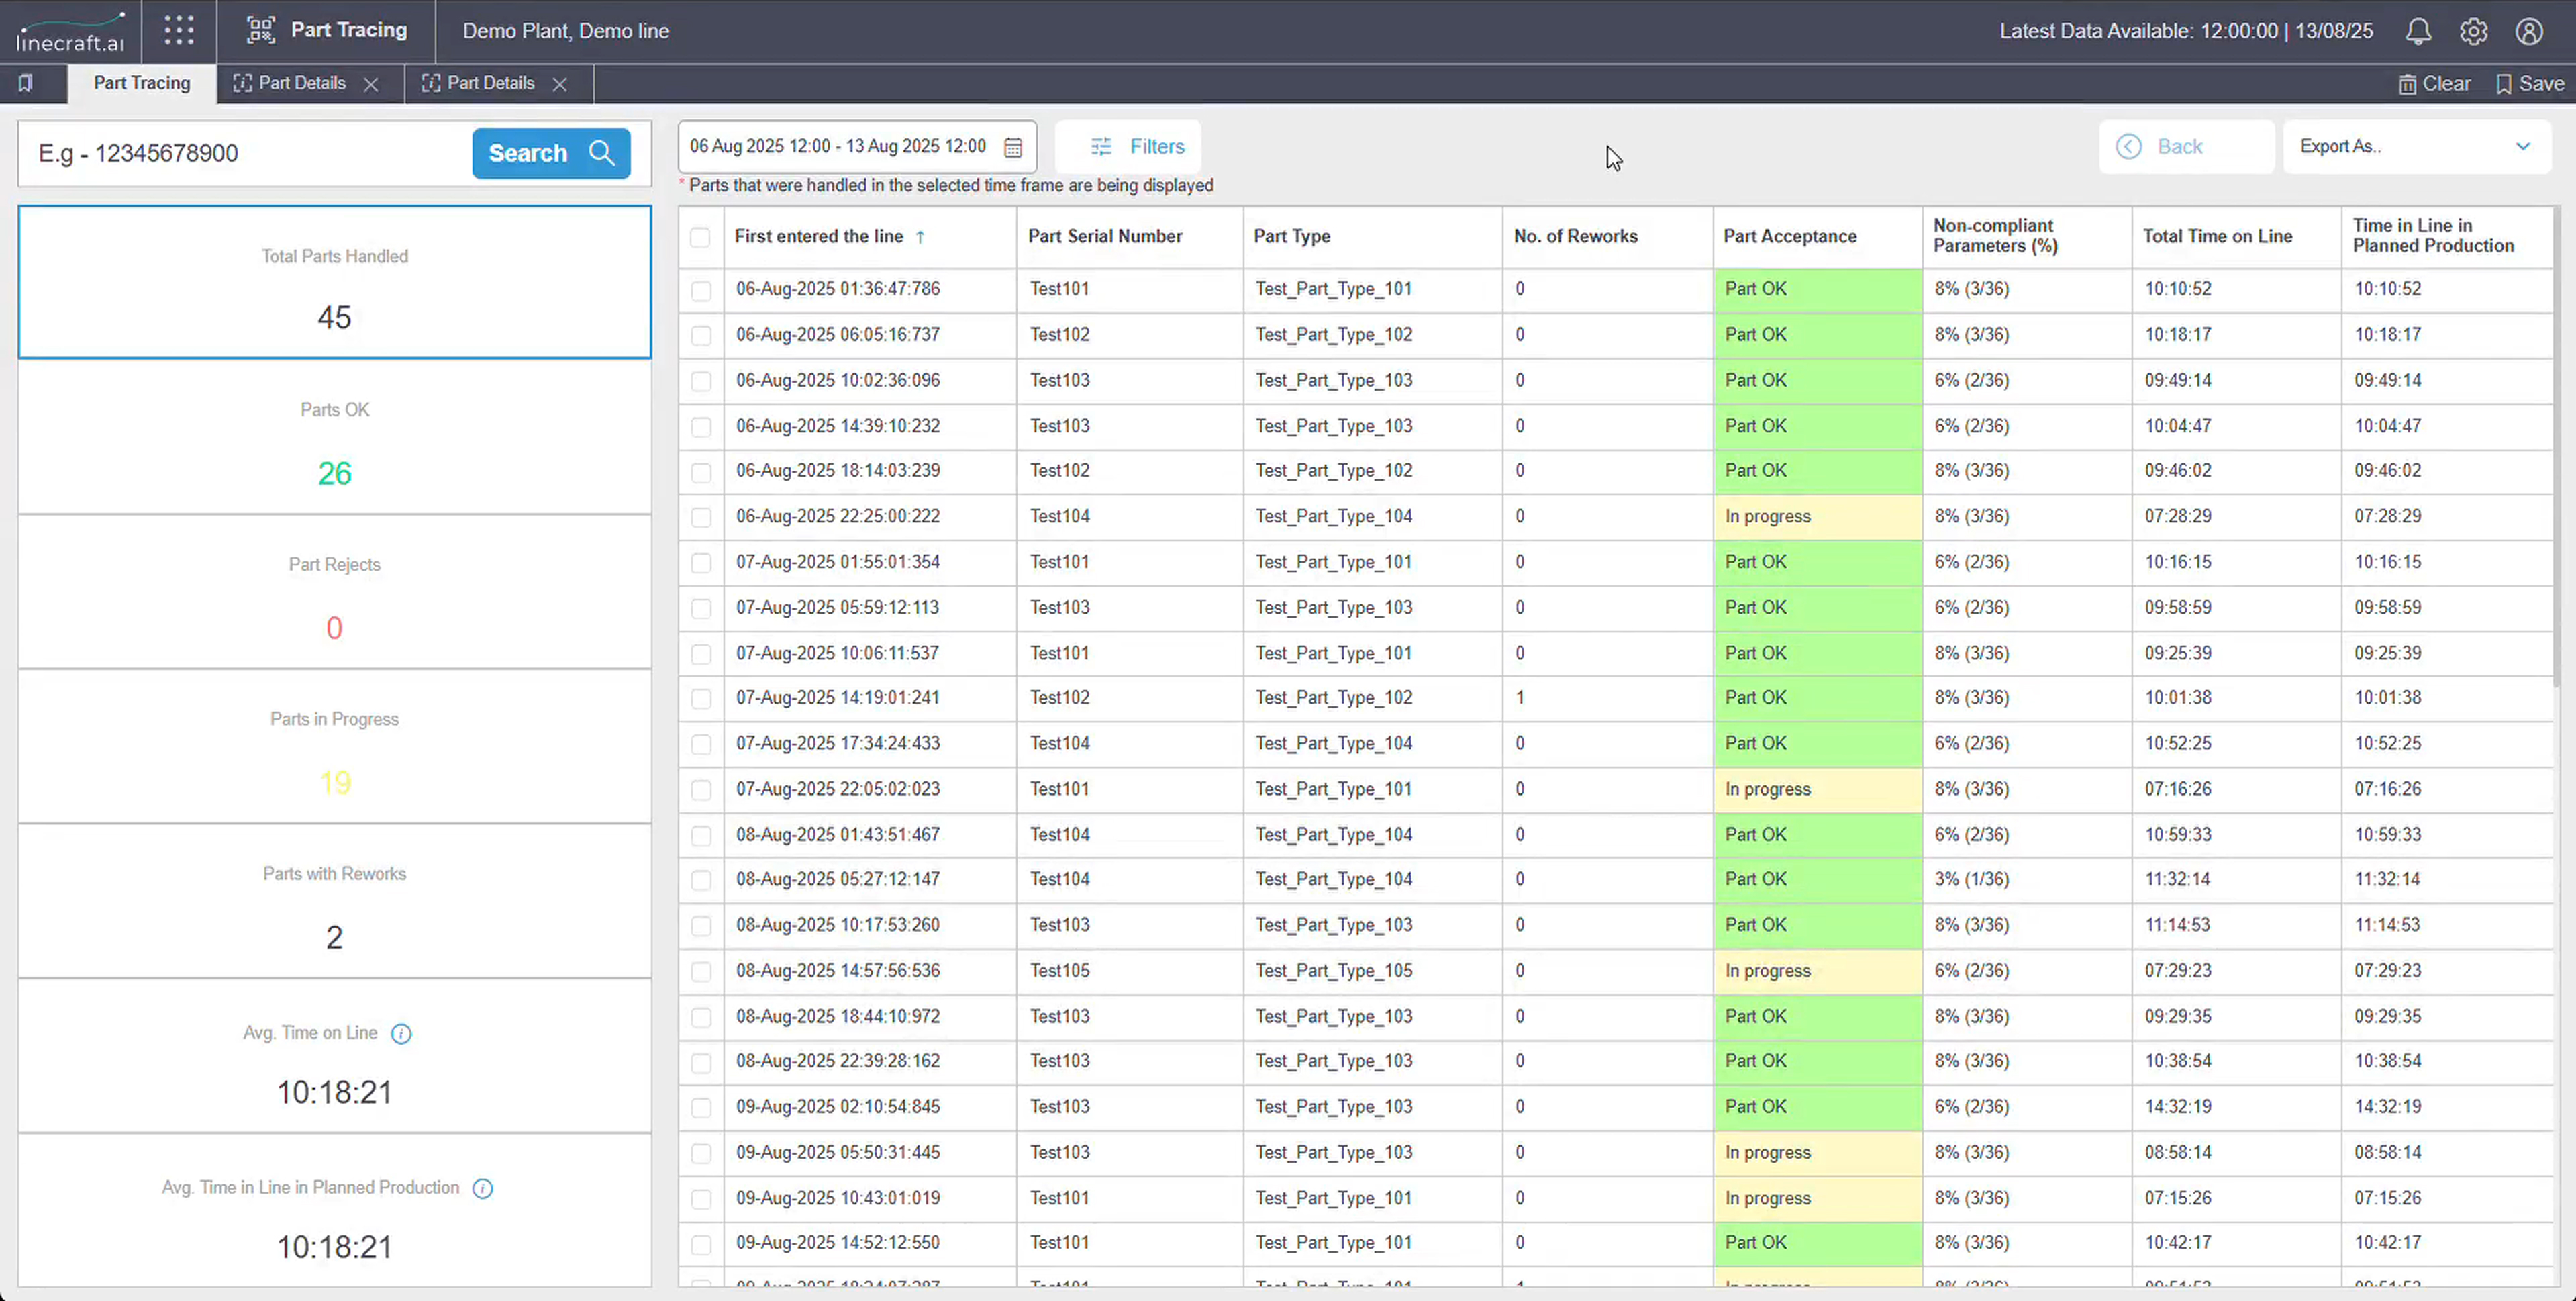Toggle the select-all header checkbox

(x=700, y=237)
